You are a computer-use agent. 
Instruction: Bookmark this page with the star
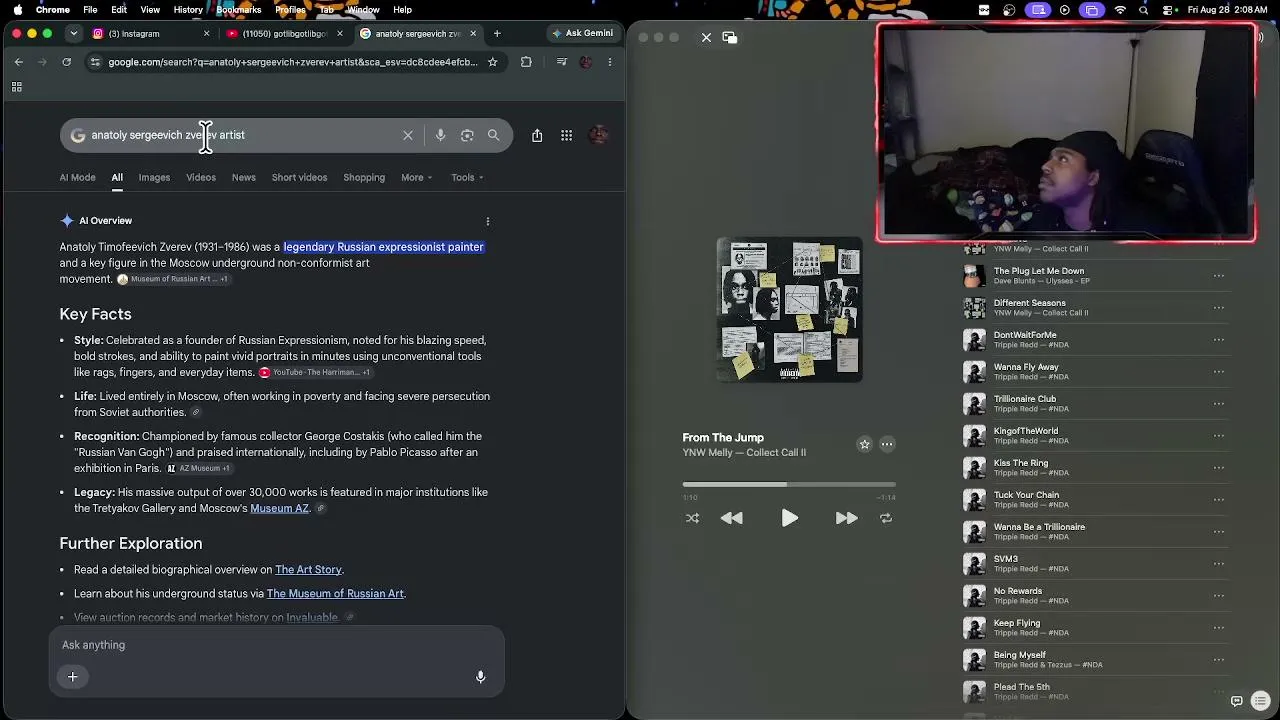492,62
